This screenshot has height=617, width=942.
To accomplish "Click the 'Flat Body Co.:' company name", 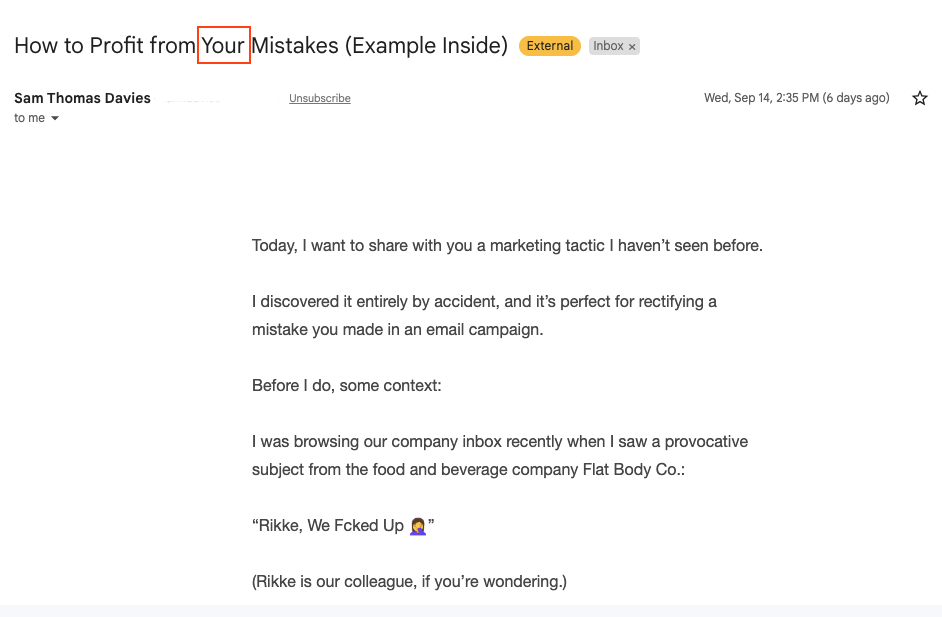I will coord(634,469).
